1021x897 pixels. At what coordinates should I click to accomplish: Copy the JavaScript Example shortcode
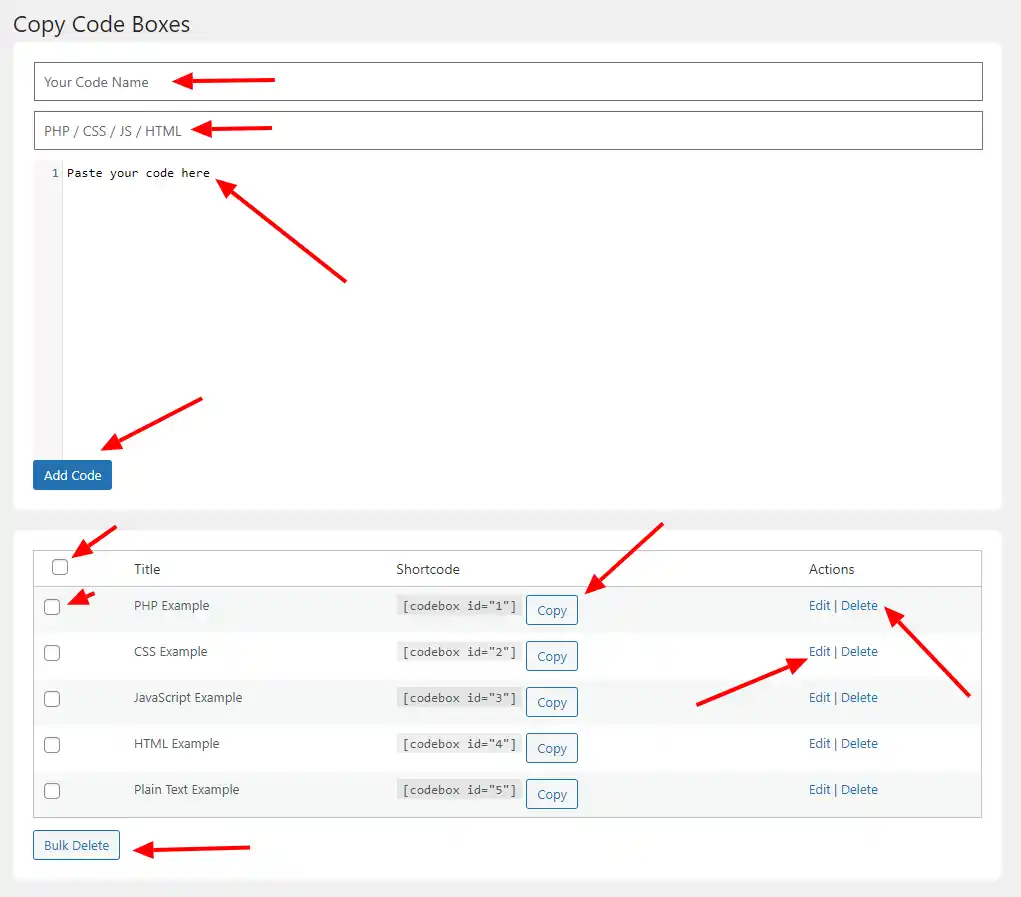click(551, 702)
